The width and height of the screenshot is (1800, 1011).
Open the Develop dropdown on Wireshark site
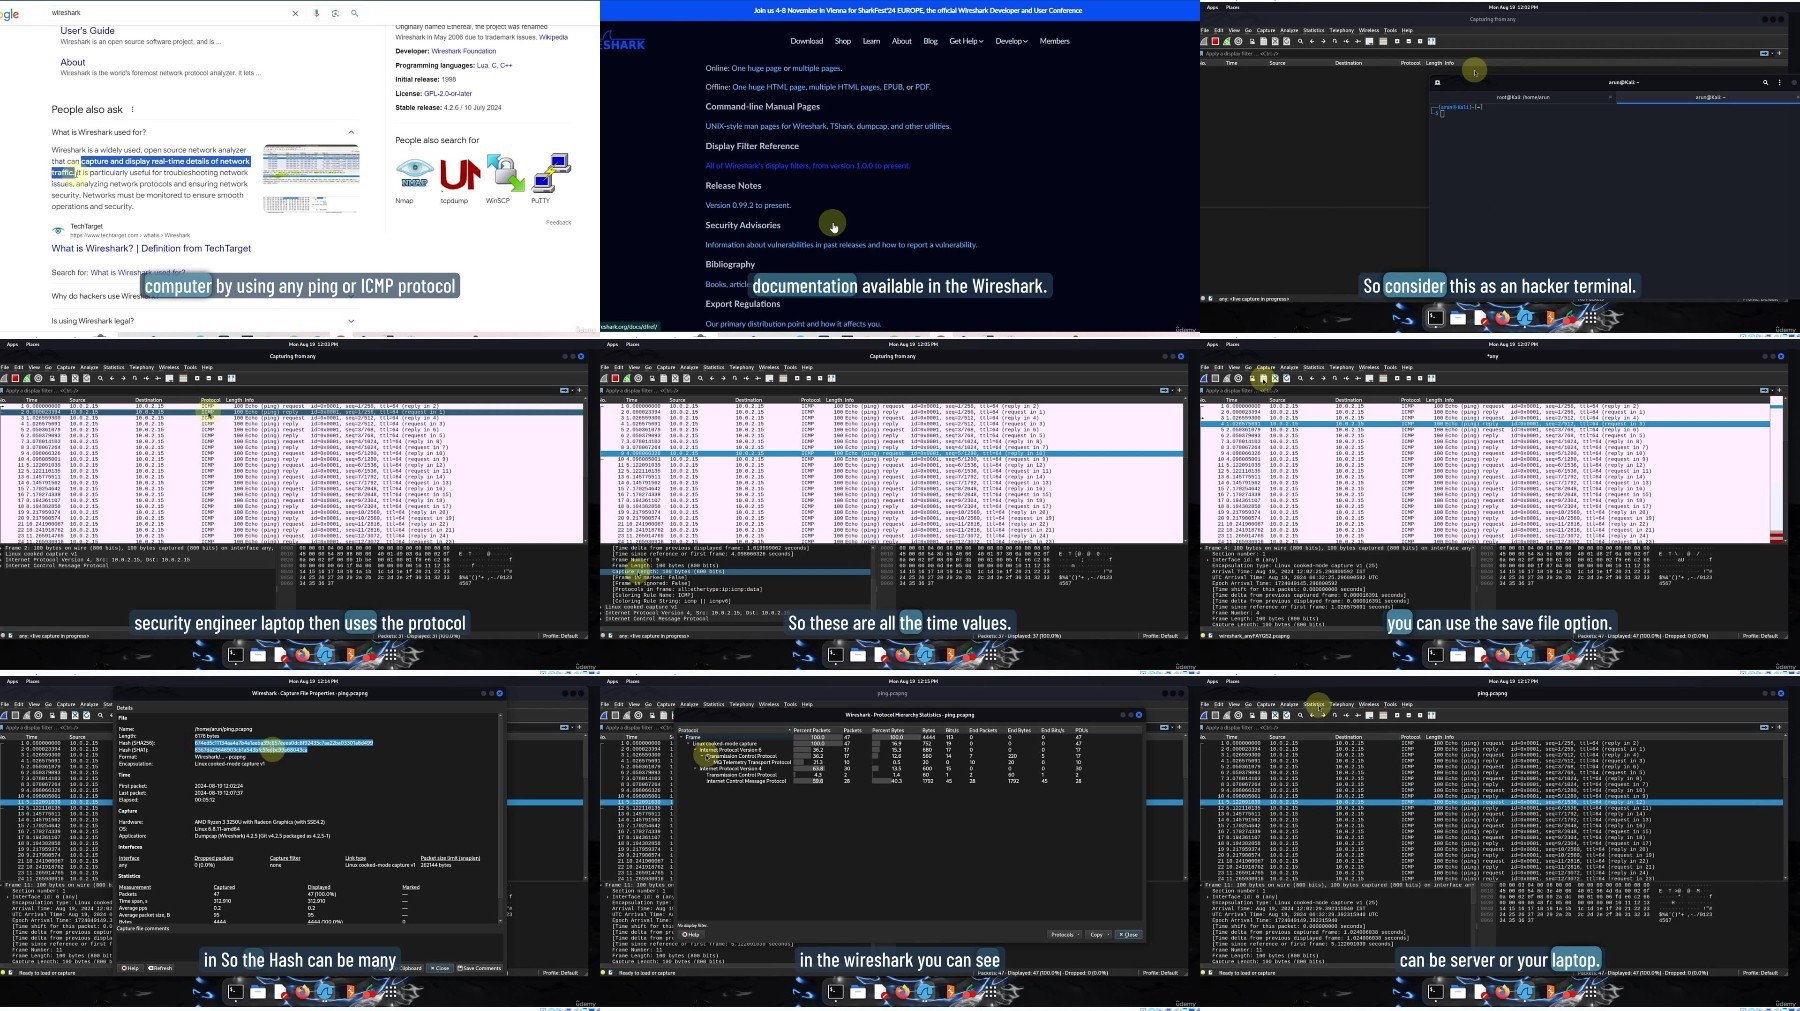1011,41
